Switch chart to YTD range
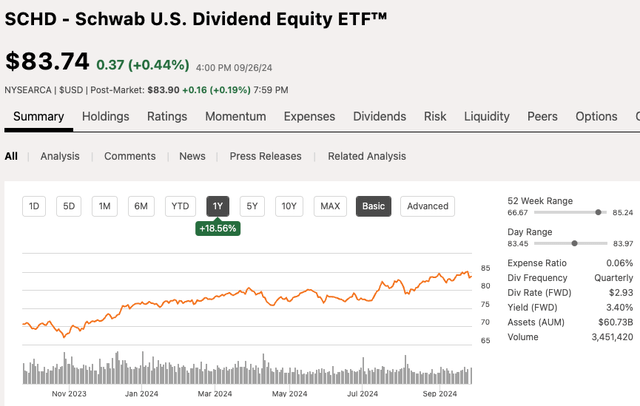 (x=180, y=207)
